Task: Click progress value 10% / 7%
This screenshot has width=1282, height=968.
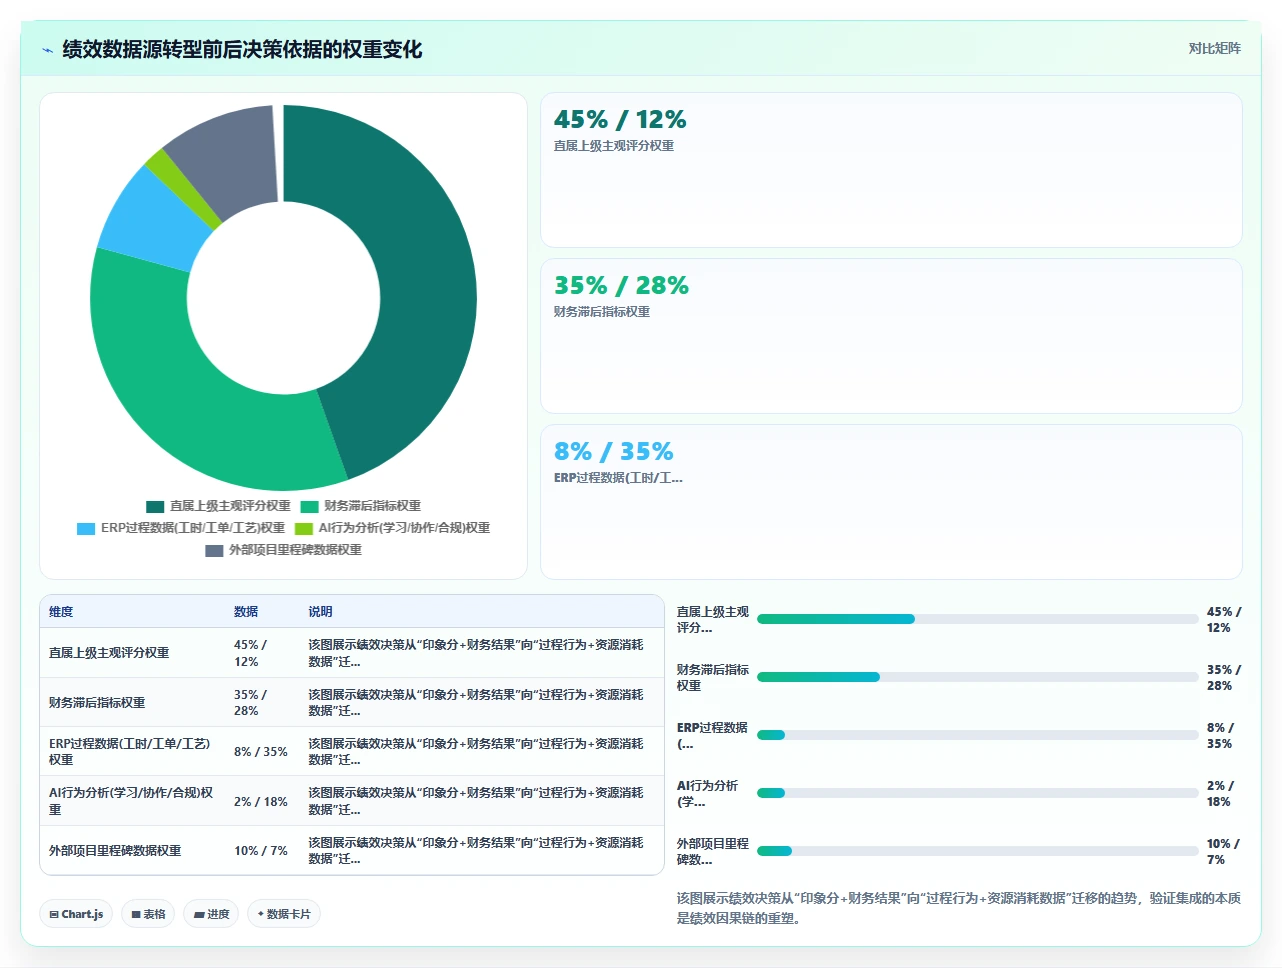Action: [x=1223, y=852]
